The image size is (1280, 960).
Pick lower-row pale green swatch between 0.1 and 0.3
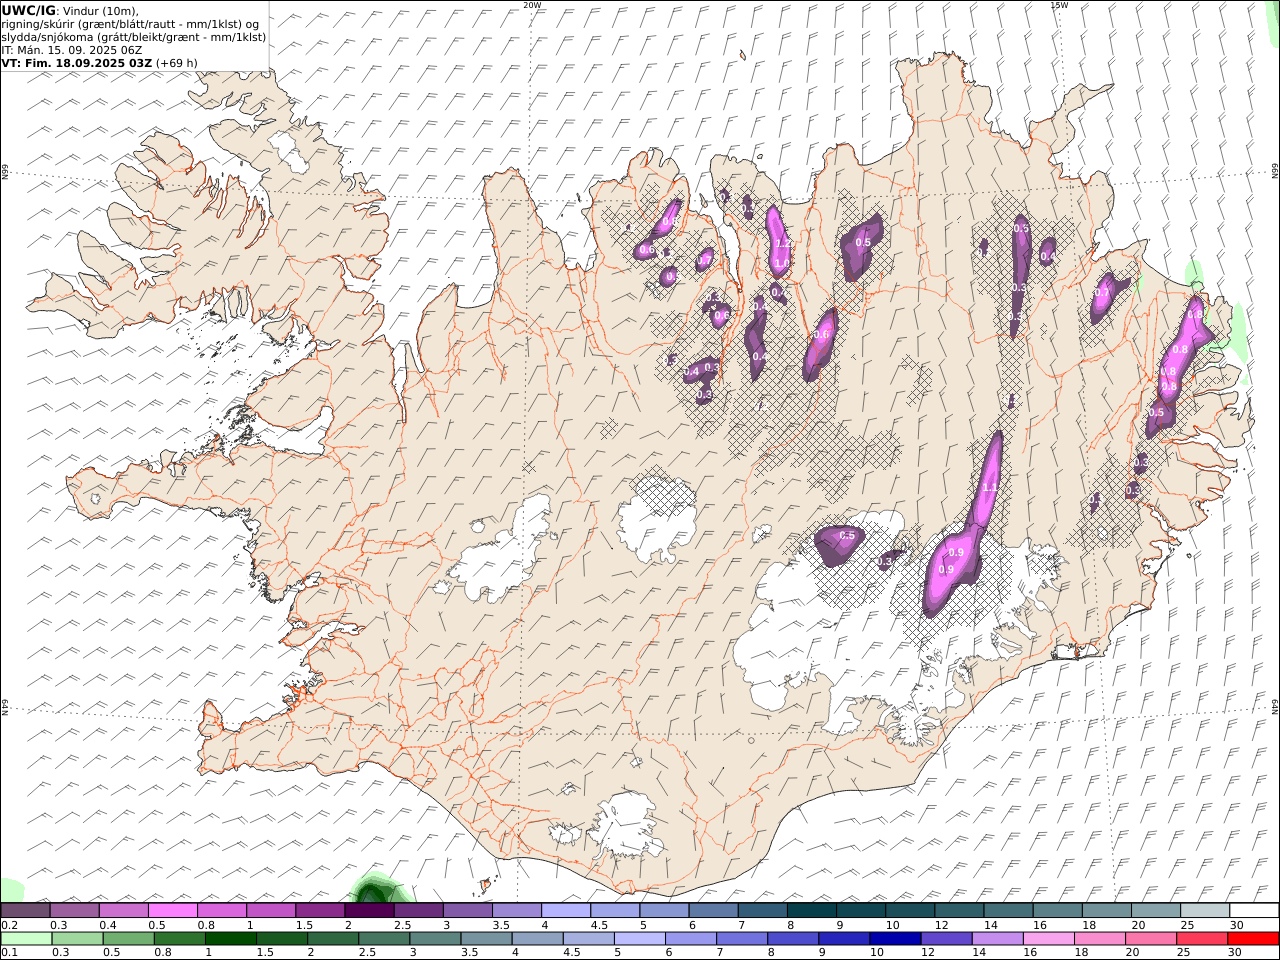26,939
